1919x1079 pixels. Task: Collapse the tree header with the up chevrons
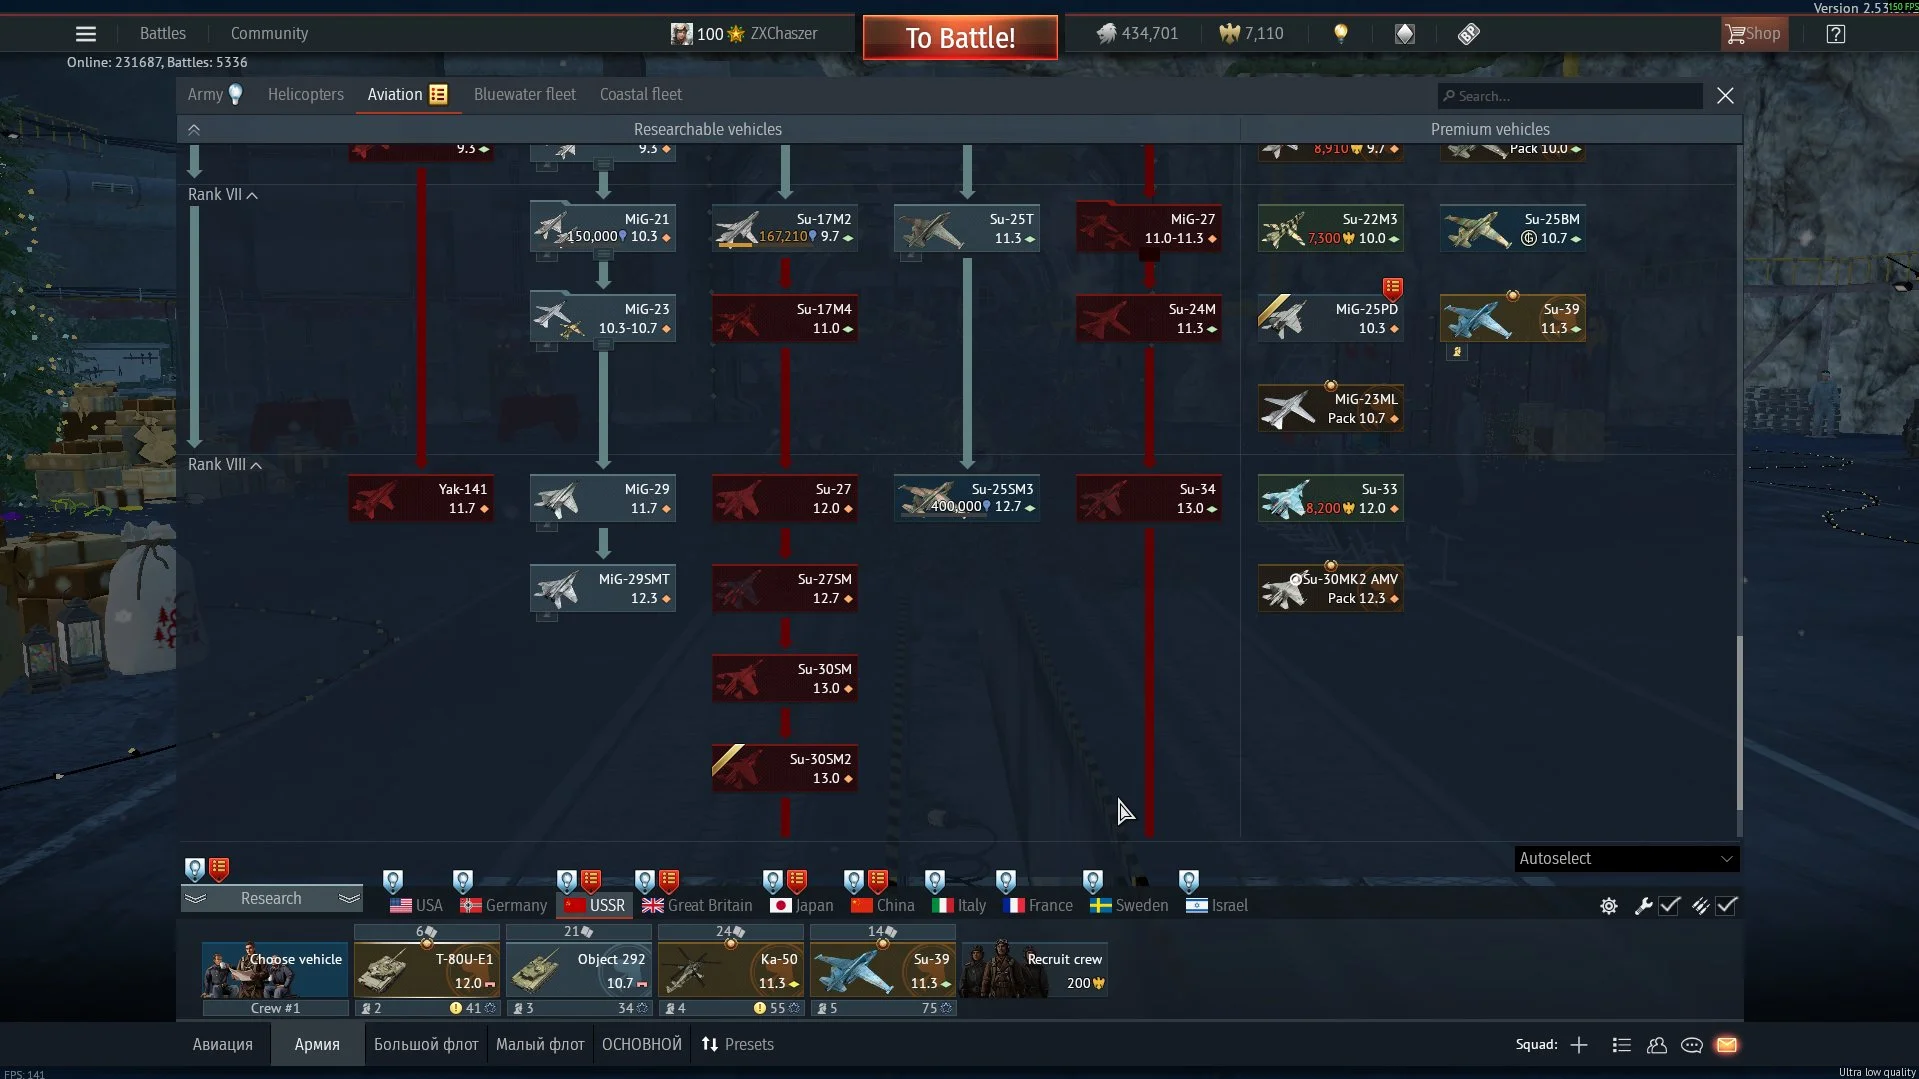pos(194,129)
